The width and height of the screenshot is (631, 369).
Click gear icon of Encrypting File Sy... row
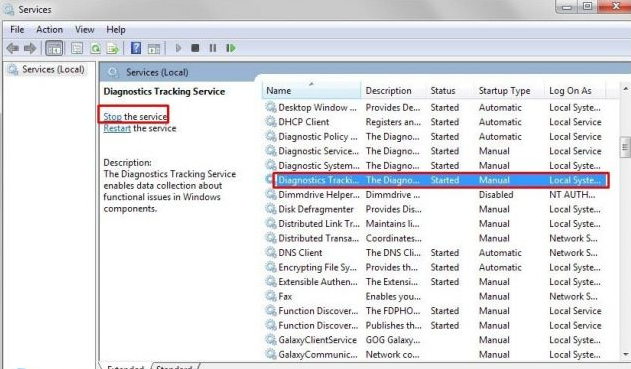coord(271,267)
